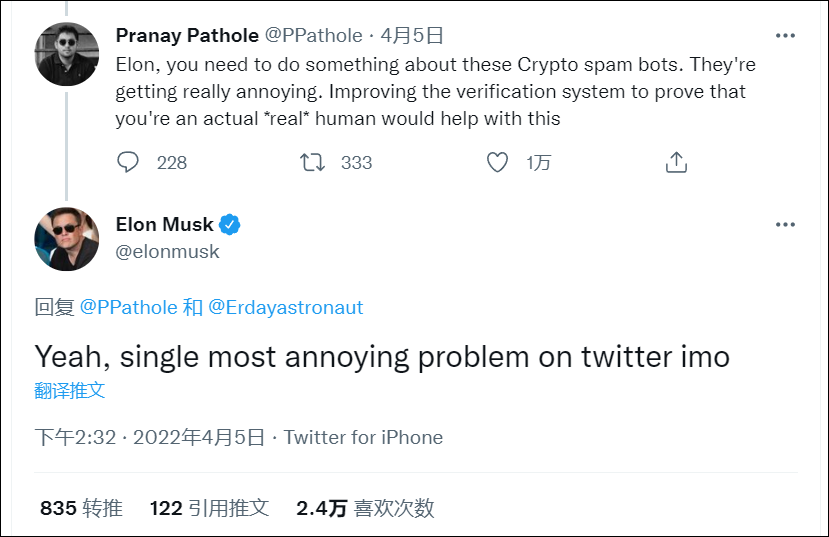Open Elon Musk's profile picture
Viewport: 829px width, 537px height.
[x=66, y=240]
